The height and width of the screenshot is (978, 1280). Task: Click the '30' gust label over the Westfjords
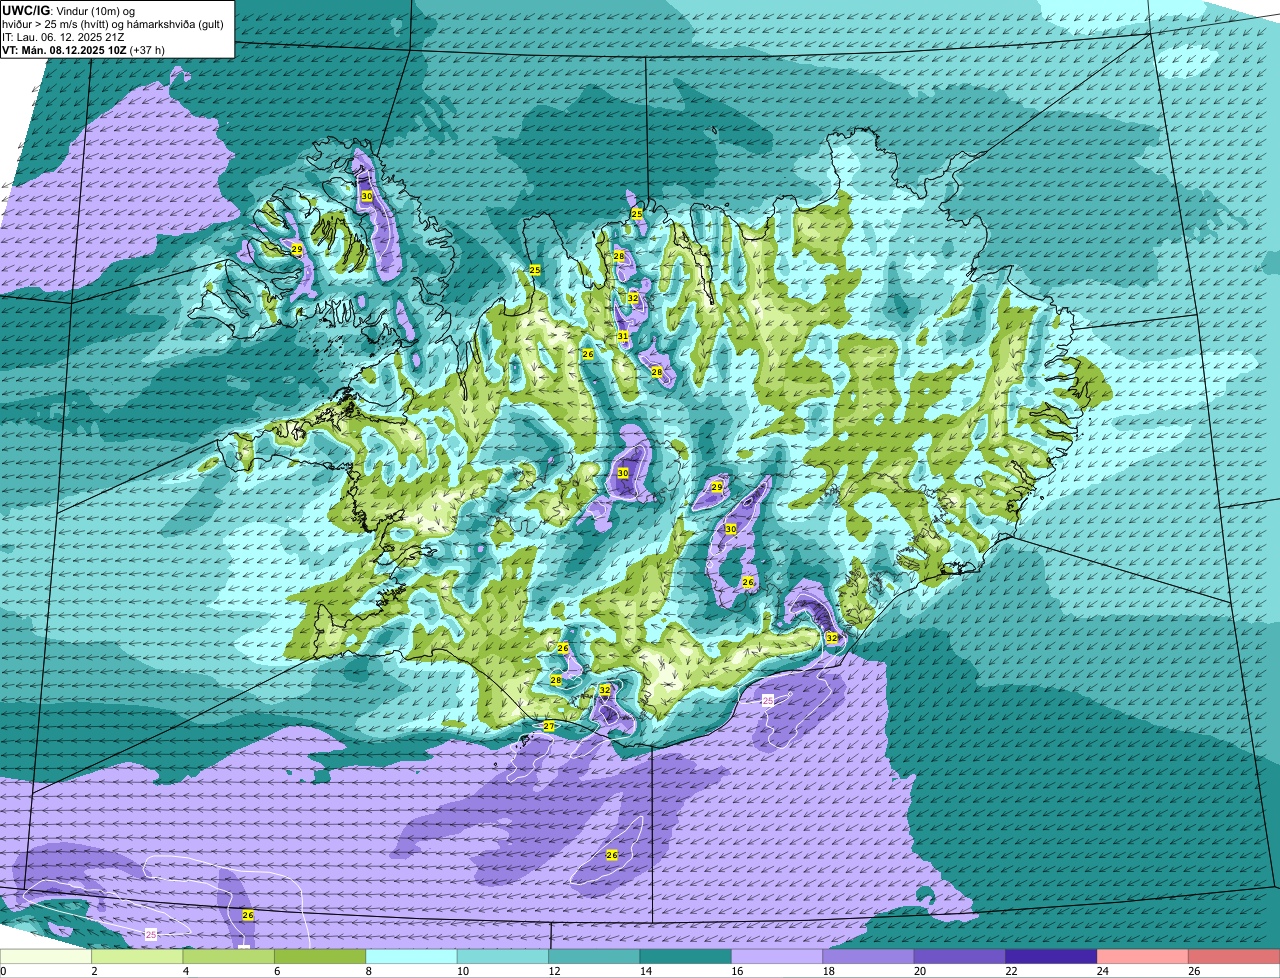367,196
